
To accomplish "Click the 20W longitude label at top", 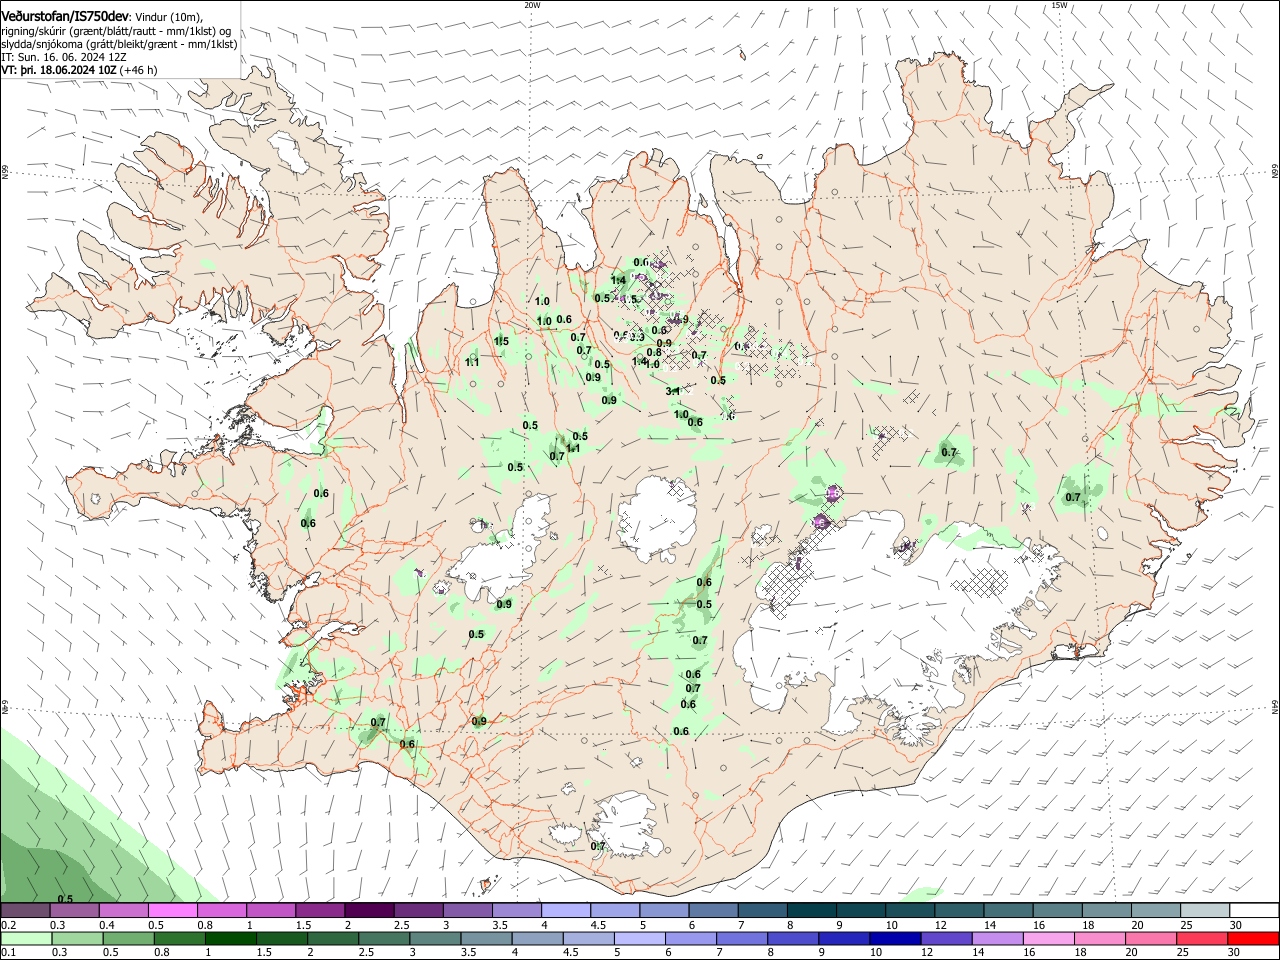I will coord(532,5).
